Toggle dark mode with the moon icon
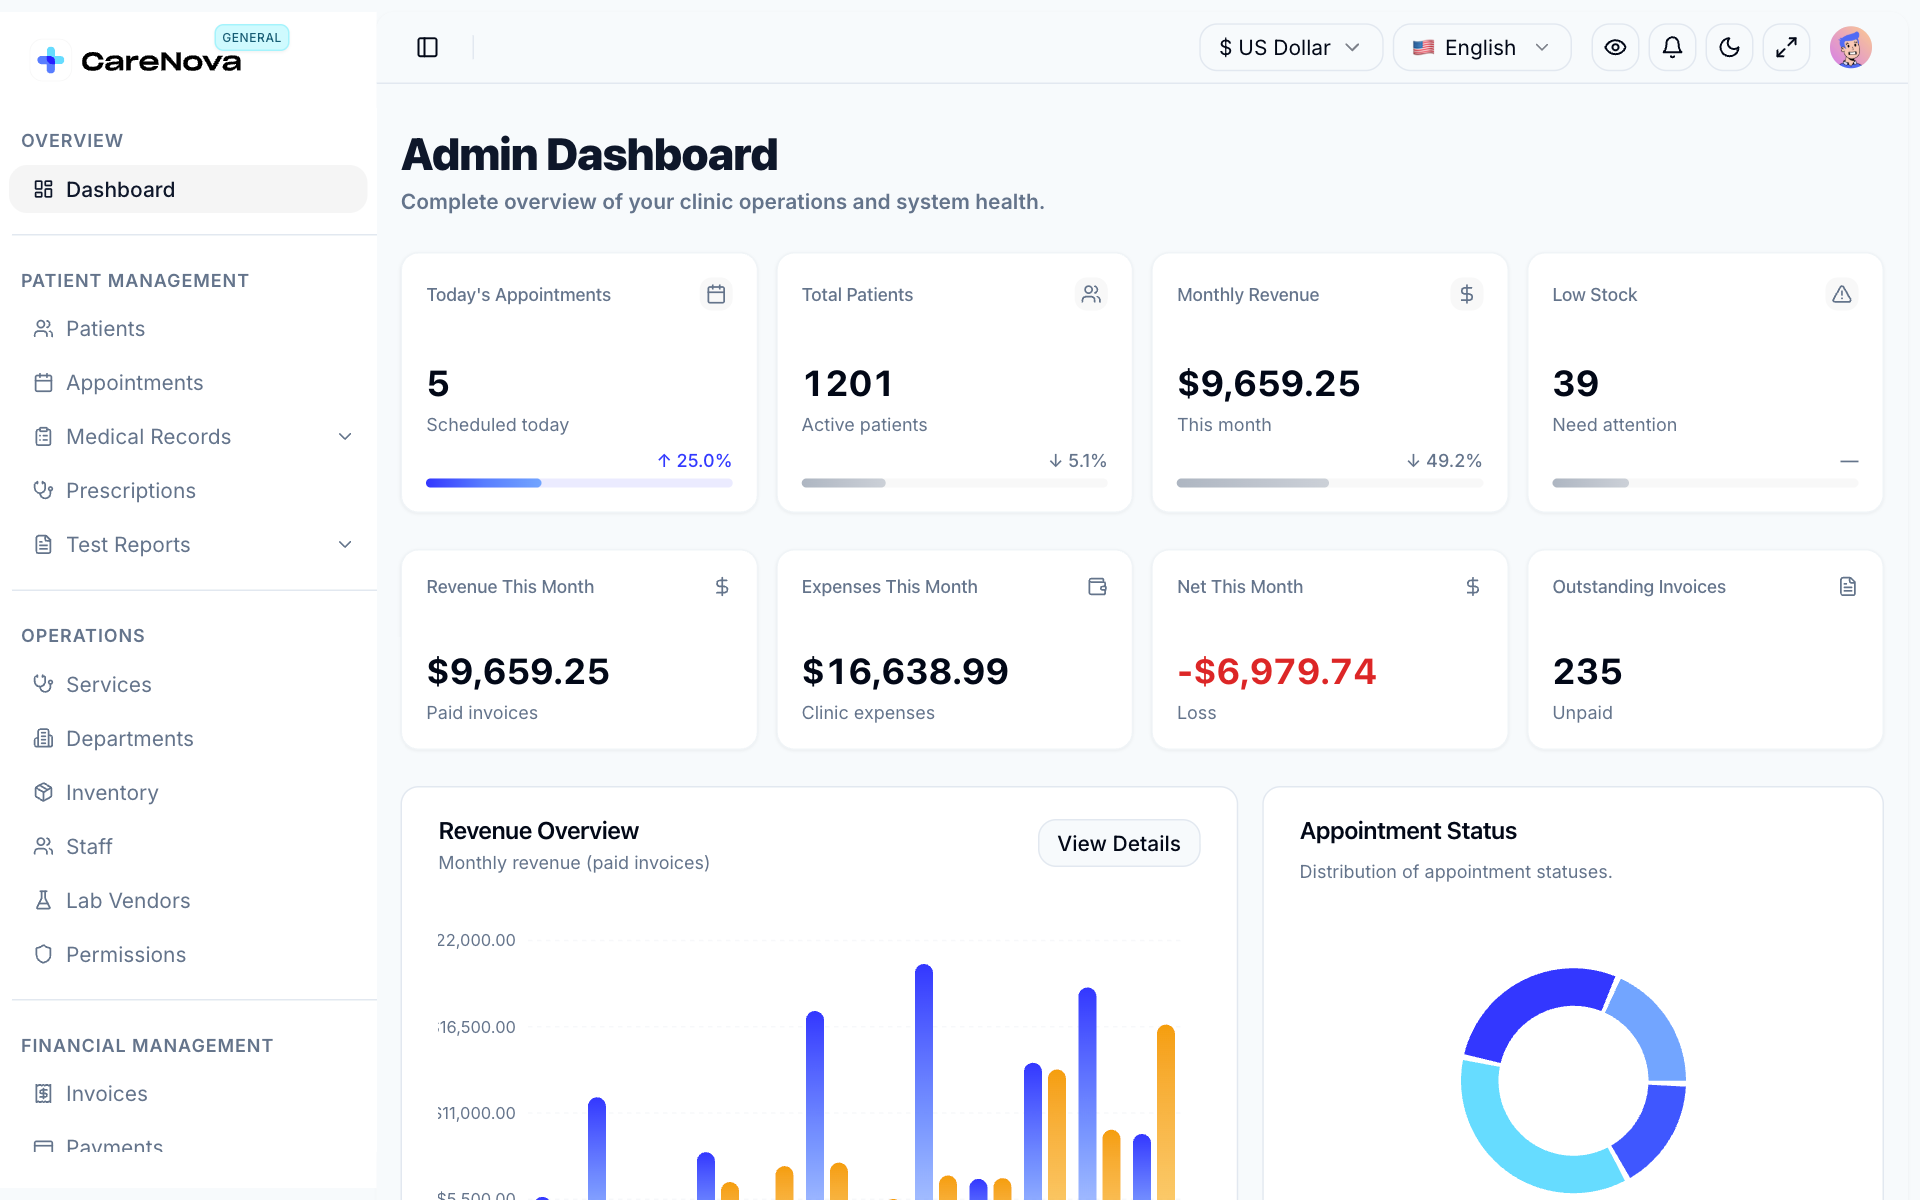Screen dimensions: 1920x1200 coord(1729,47)
